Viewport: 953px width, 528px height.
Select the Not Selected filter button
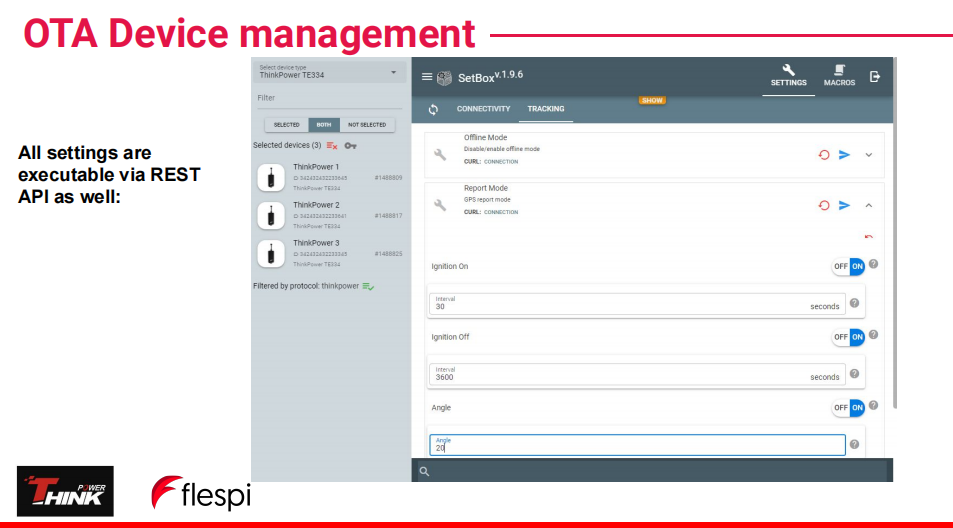click(366, 125)
